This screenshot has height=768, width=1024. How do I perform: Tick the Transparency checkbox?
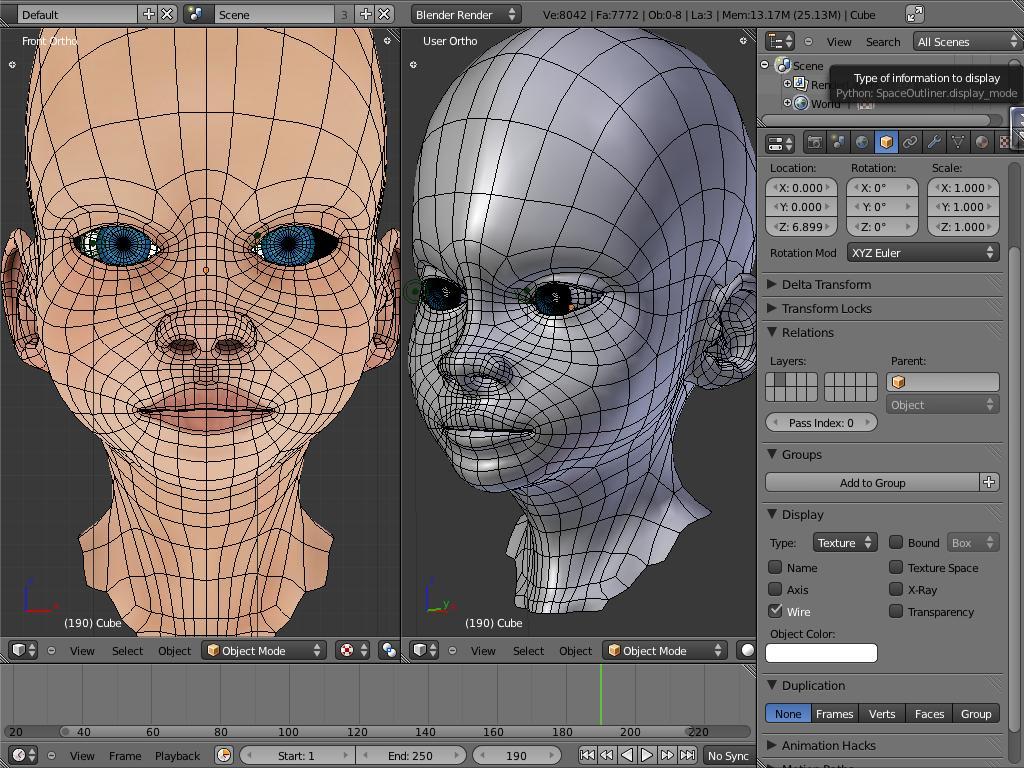pyautogui.click(x=896, y=611)
